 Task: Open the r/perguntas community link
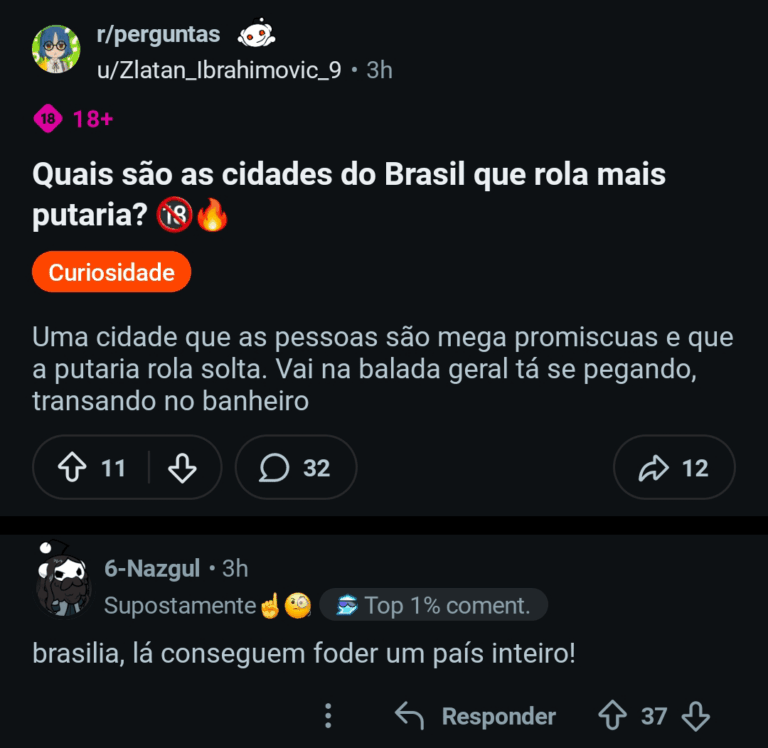pyautogui.click(x=158, y=34)
